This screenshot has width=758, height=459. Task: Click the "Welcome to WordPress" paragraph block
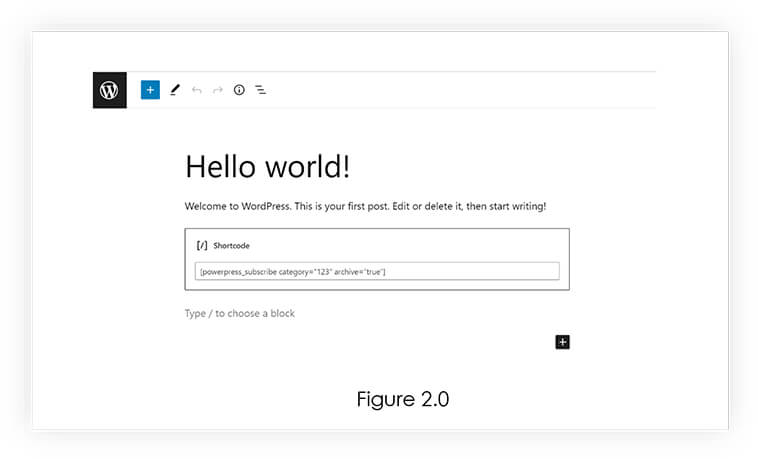click(x=365, y=206)
